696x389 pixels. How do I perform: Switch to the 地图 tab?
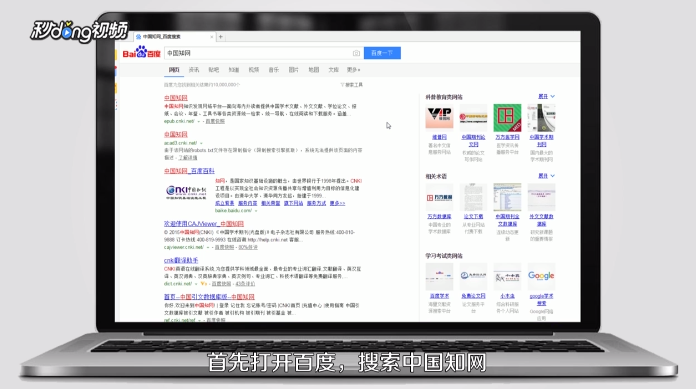click(314, 70)
